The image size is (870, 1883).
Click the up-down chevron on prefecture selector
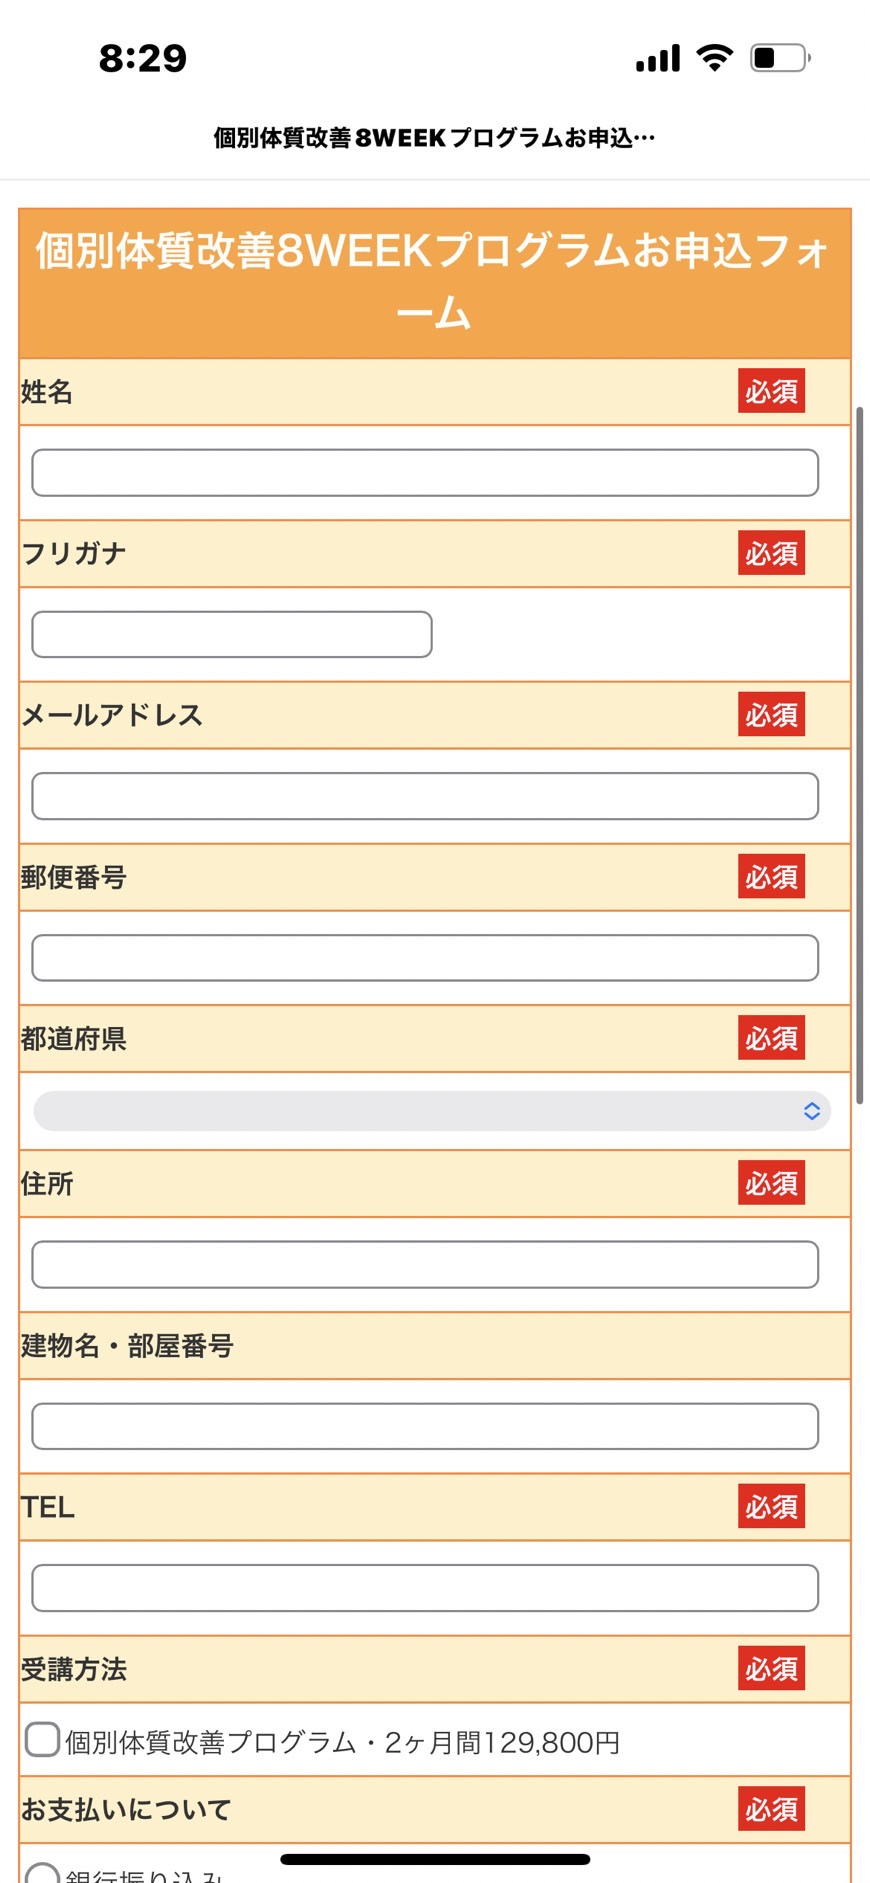click(x=812, y=1111)
